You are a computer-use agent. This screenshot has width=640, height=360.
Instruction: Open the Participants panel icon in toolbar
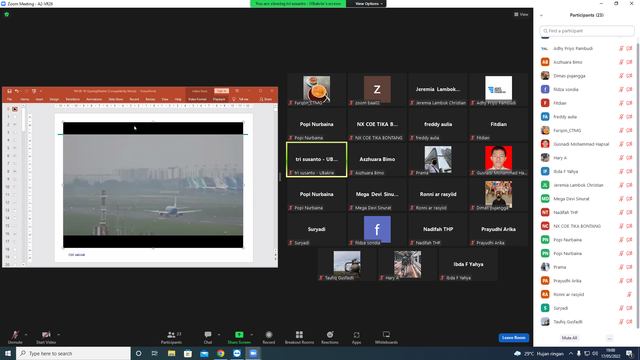tap(171, 335)
